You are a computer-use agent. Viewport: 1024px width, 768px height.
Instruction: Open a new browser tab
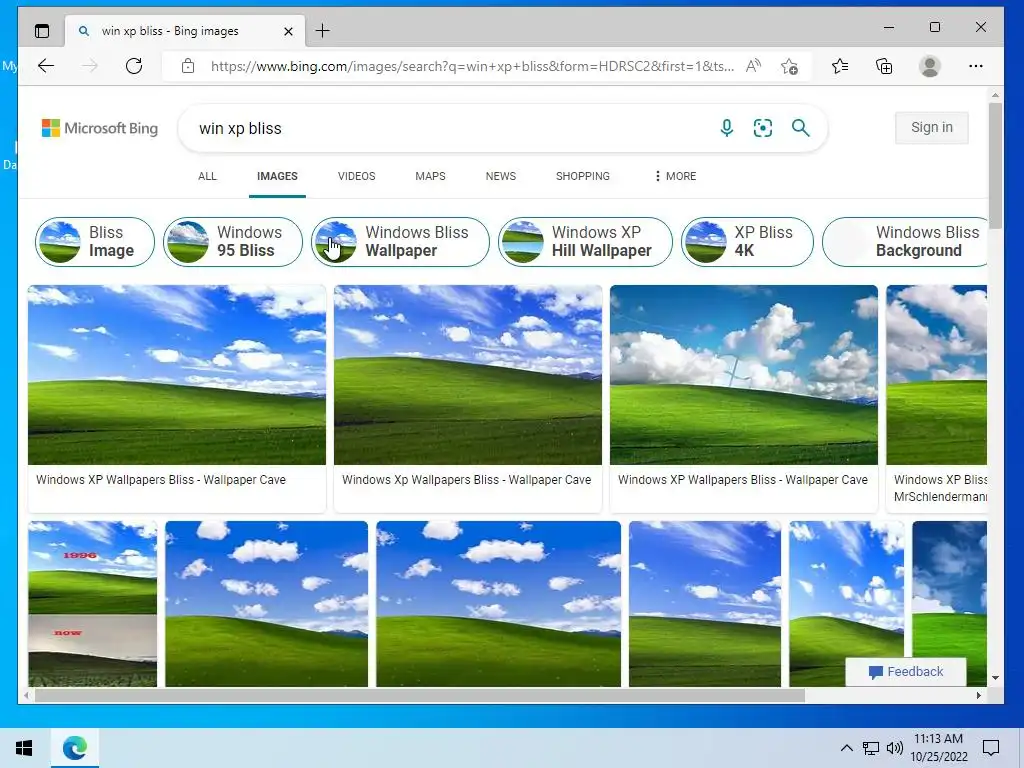322,31
